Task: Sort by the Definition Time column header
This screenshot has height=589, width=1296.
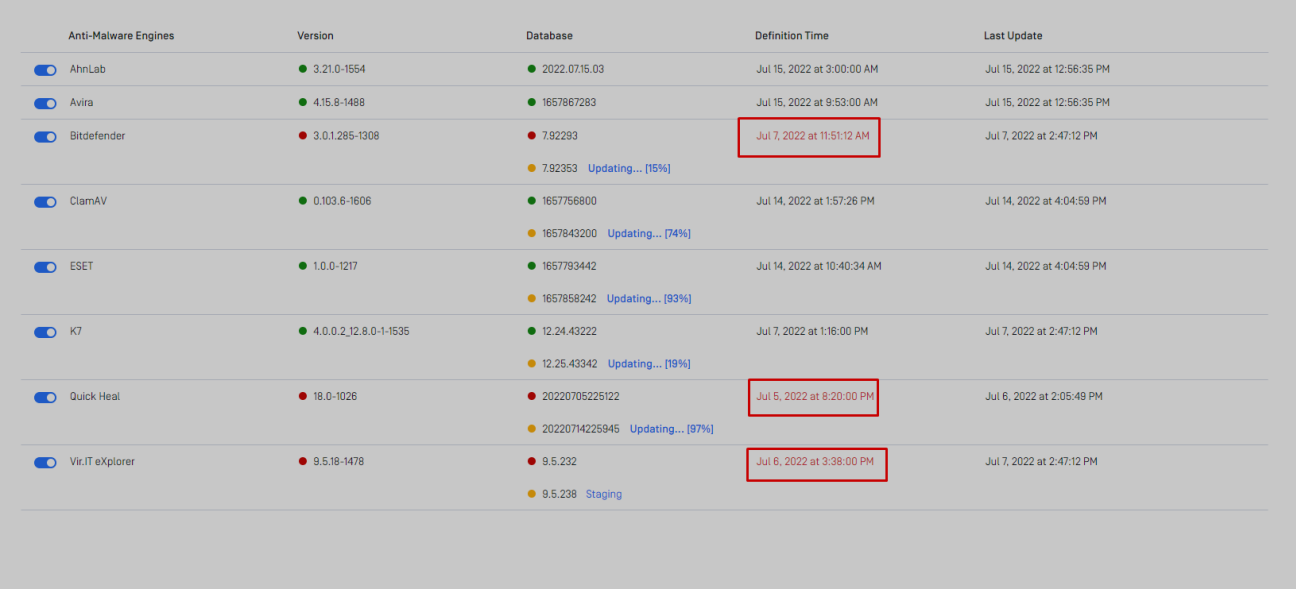Action: 791,36
